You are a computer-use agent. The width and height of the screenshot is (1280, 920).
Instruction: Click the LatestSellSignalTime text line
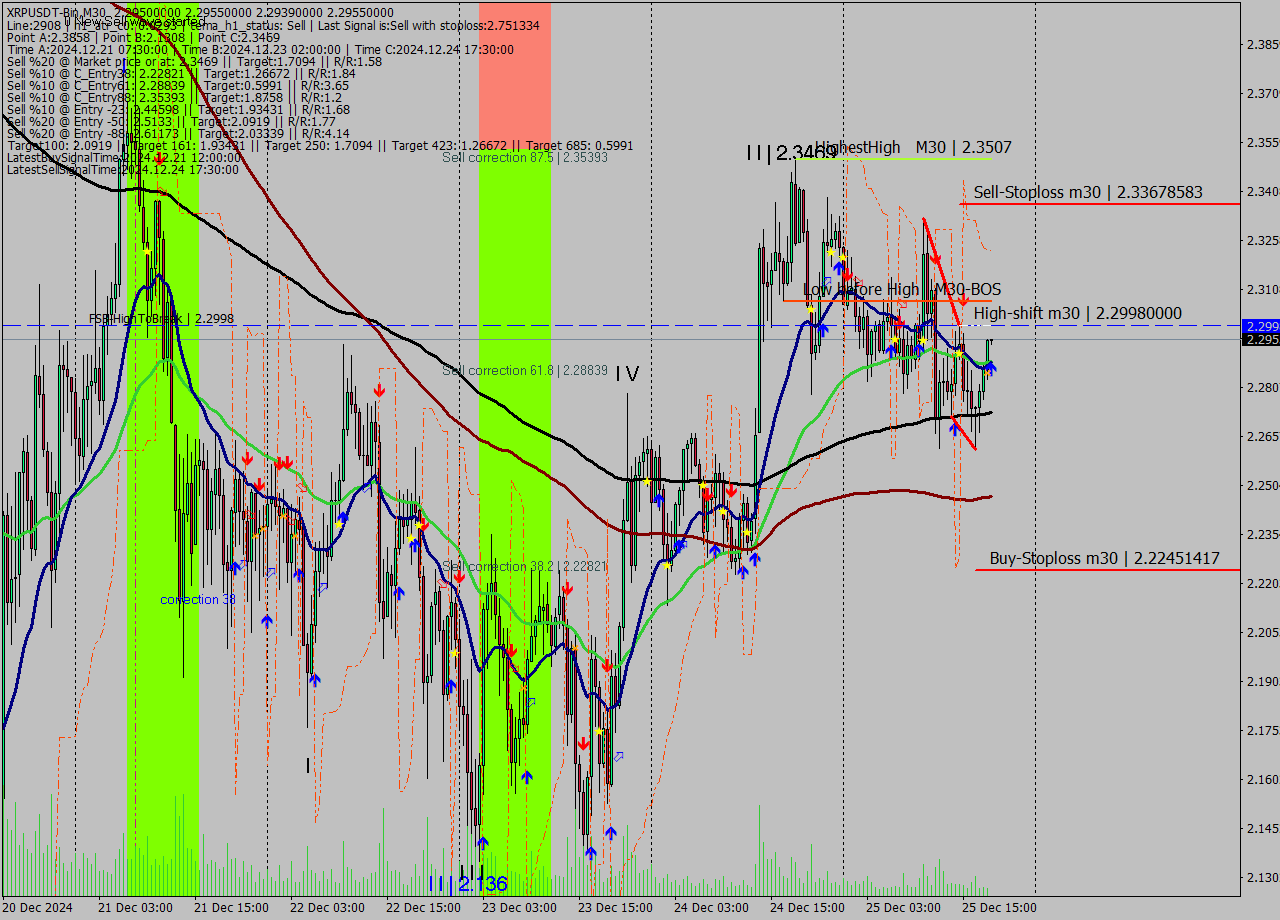tap(123, 169)
